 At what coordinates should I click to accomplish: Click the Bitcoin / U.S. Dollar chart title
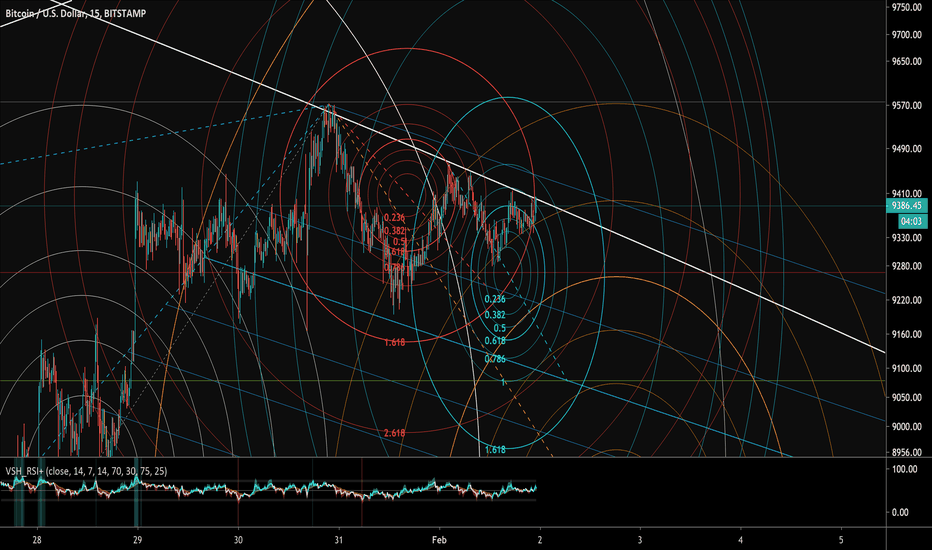click(75, 13)
